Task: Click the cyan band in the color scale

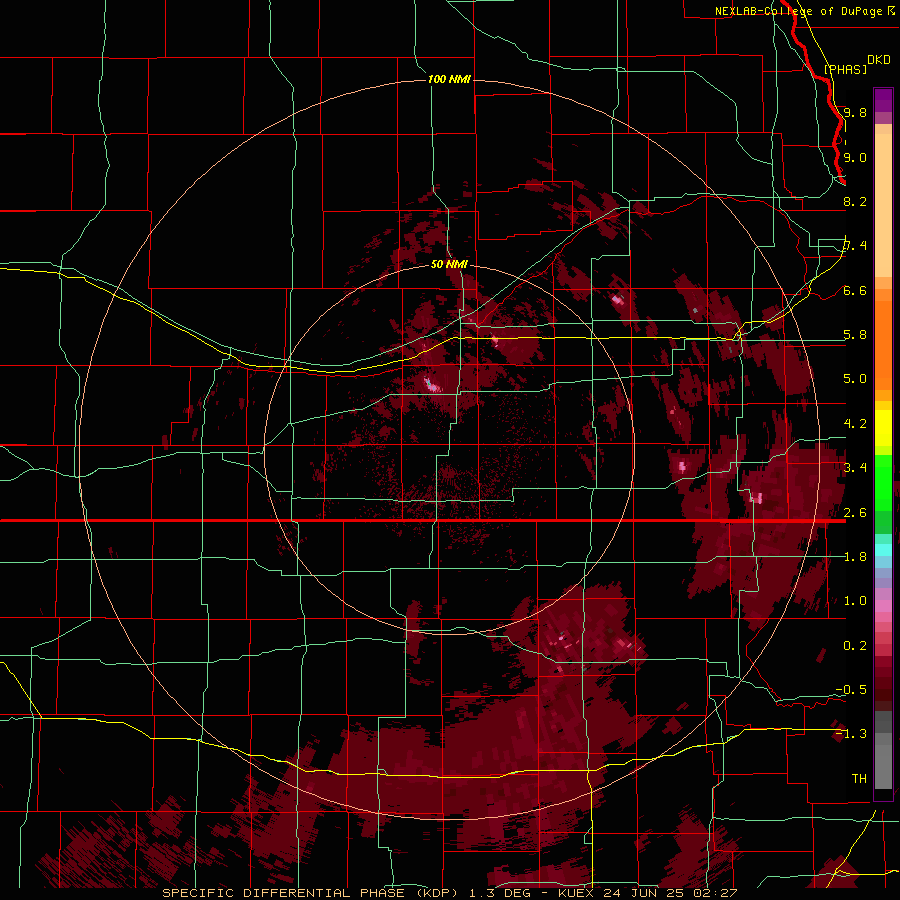Action: (x=883, y=549)
